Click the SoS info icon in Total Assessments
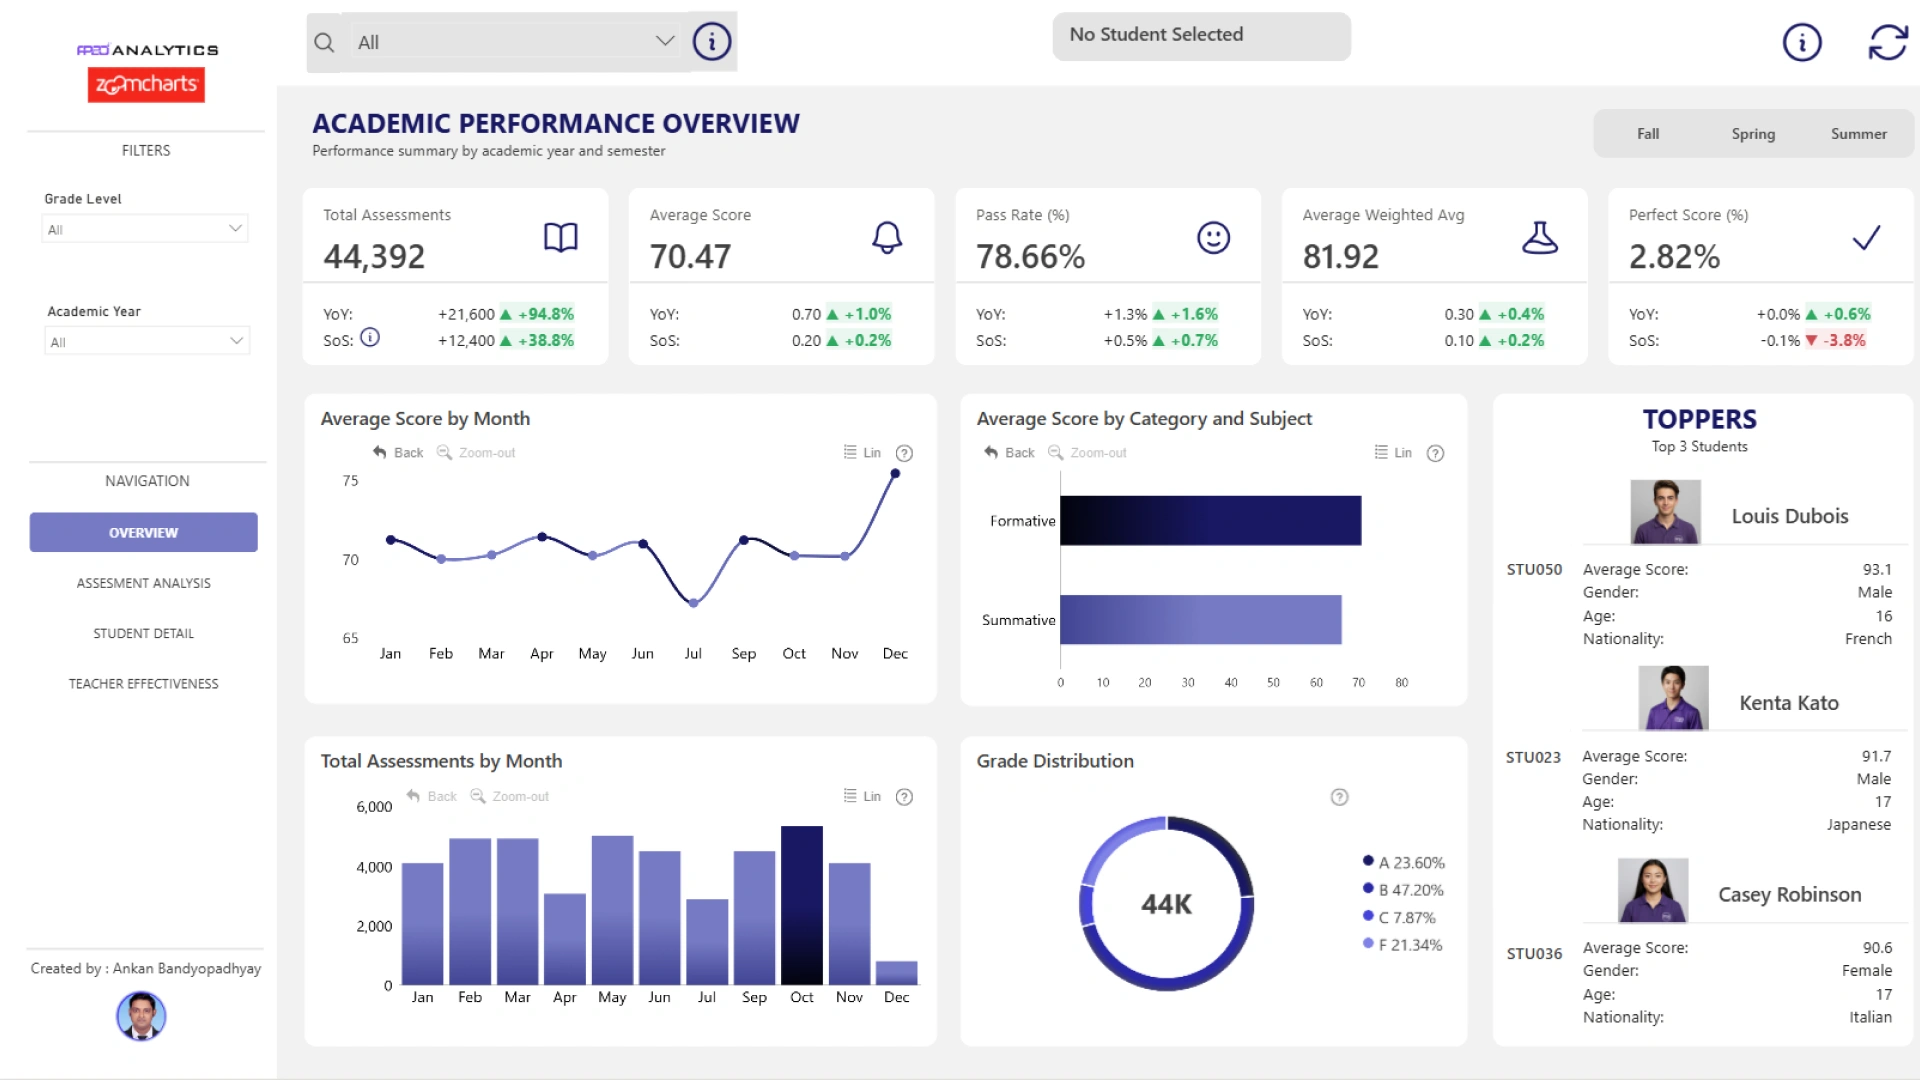The width and height of the screenshot is (1920, 1080). pos(370,338)
